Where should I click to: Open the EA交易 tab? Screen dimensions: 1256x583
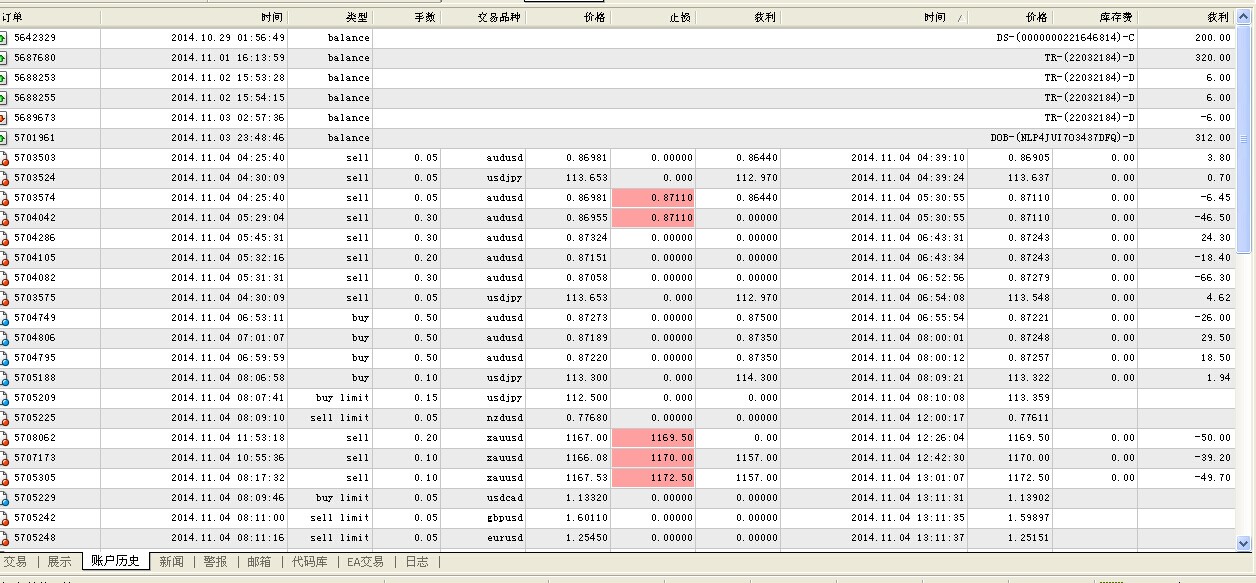(x=364, y=562)
